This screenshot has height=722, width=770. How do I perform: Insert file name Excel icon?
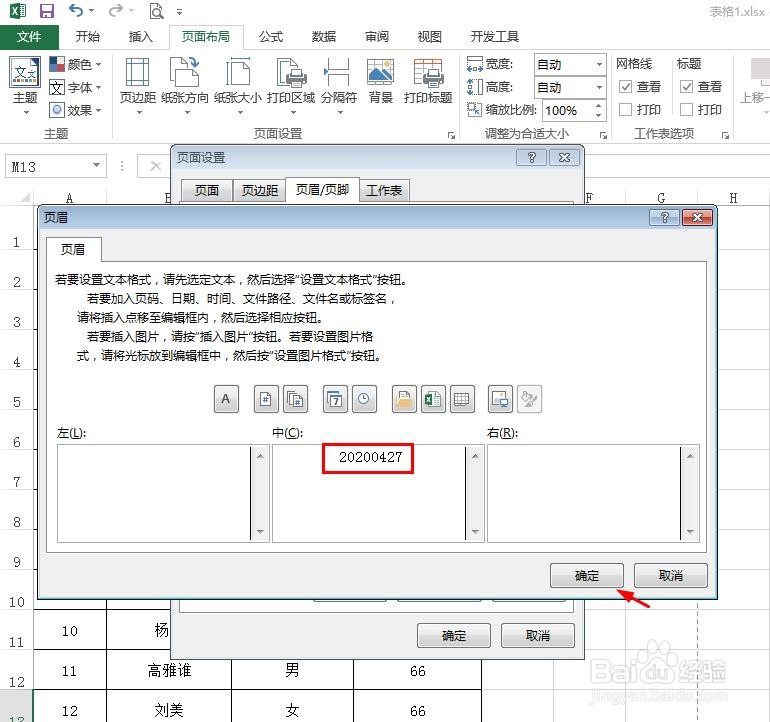pyautogui.click(x=433, y=399)
